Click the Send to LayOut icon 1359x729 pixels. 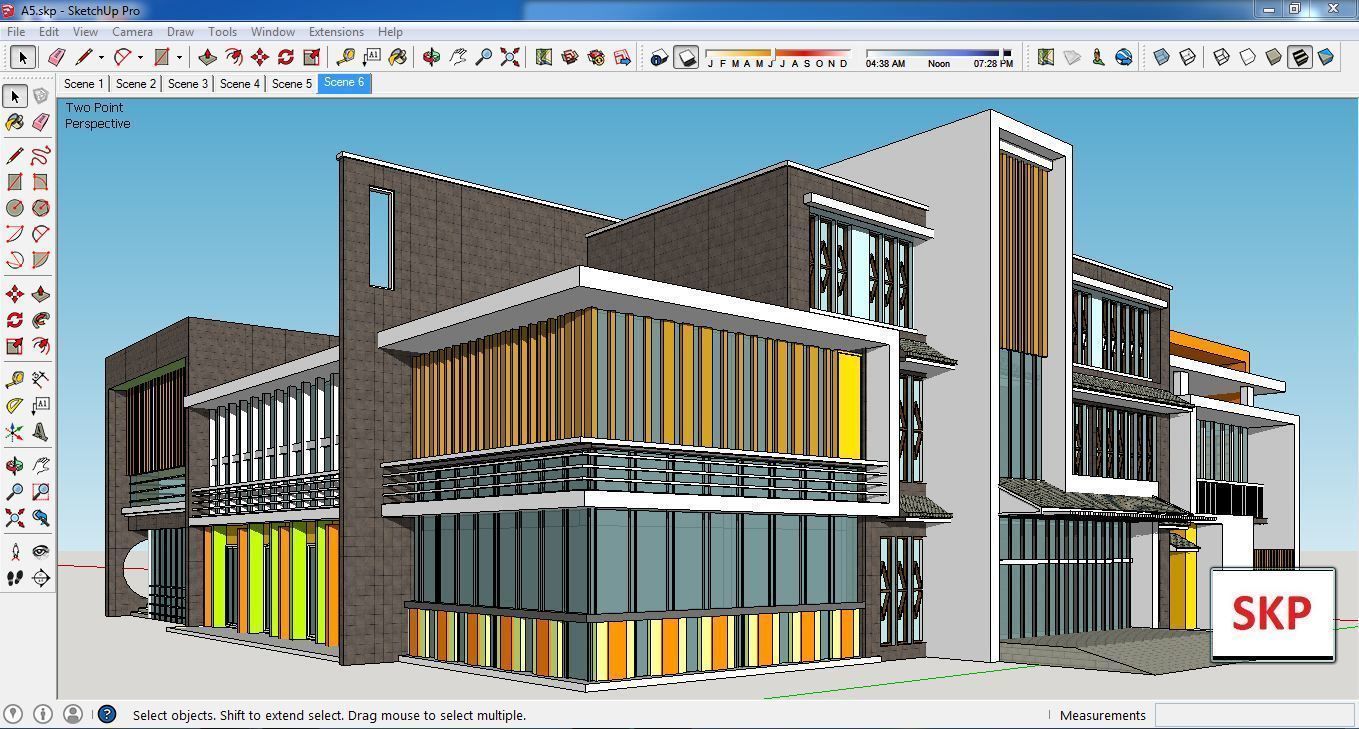click(x=622, y=57)
